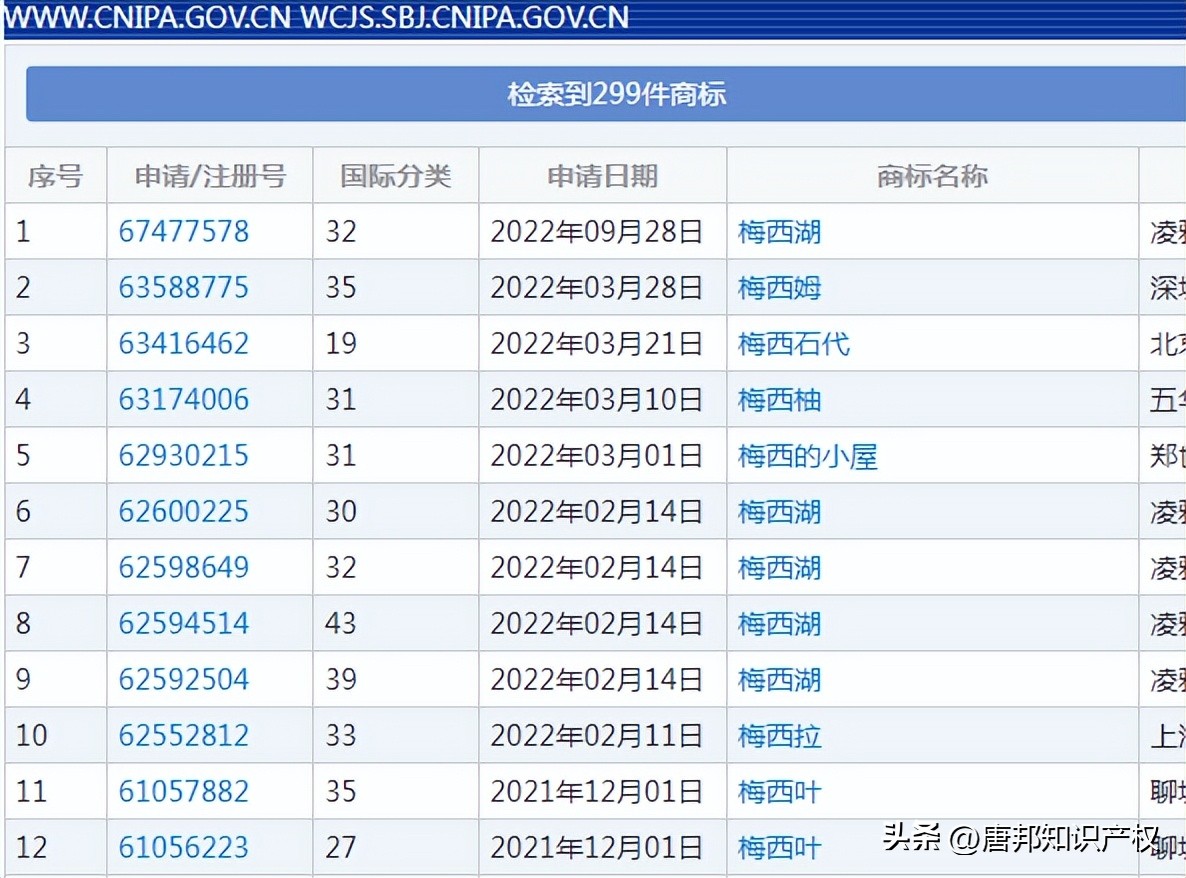Open application number 62552812 details
Screen dimensions: 1186x878
coord(184,736)
